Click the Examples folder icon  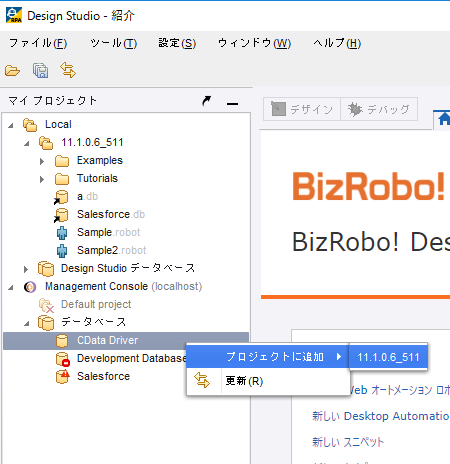coord(62,161)
